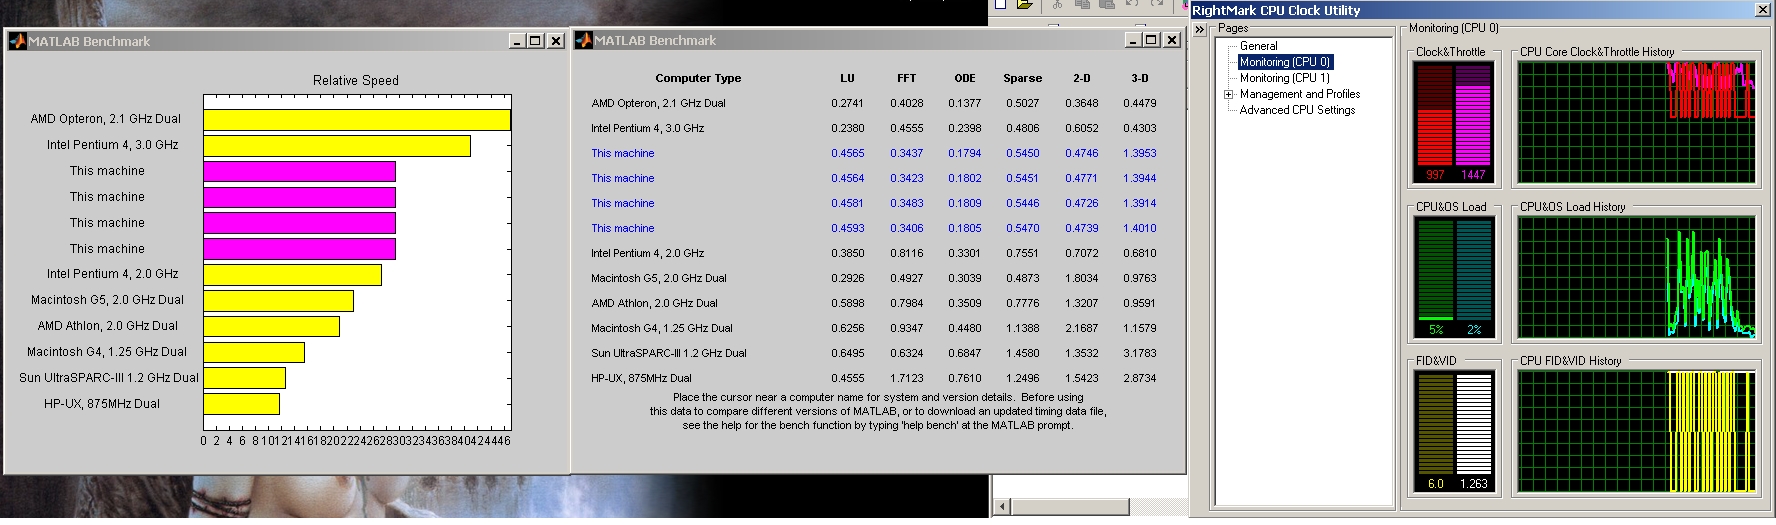This screenshot has height=525, width=1776.
Task: Click the yellow Macintosh G5 bar
Action: pyautogui.click(x=278, y=300)
